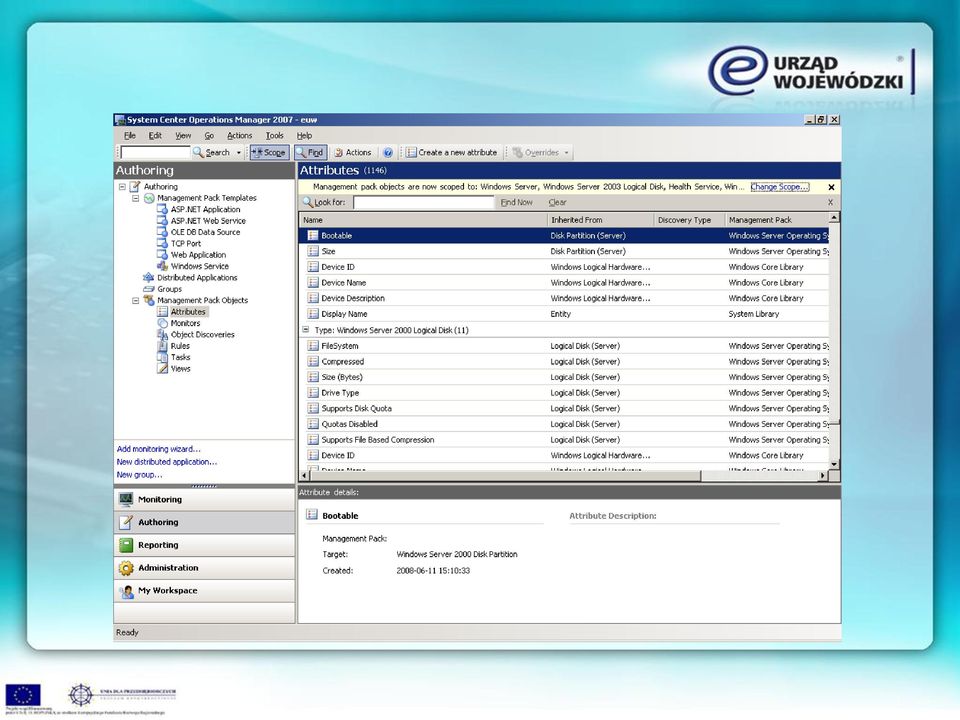Click the Look for input field
This screenshot has height=720, width=960.
[424, 203]
